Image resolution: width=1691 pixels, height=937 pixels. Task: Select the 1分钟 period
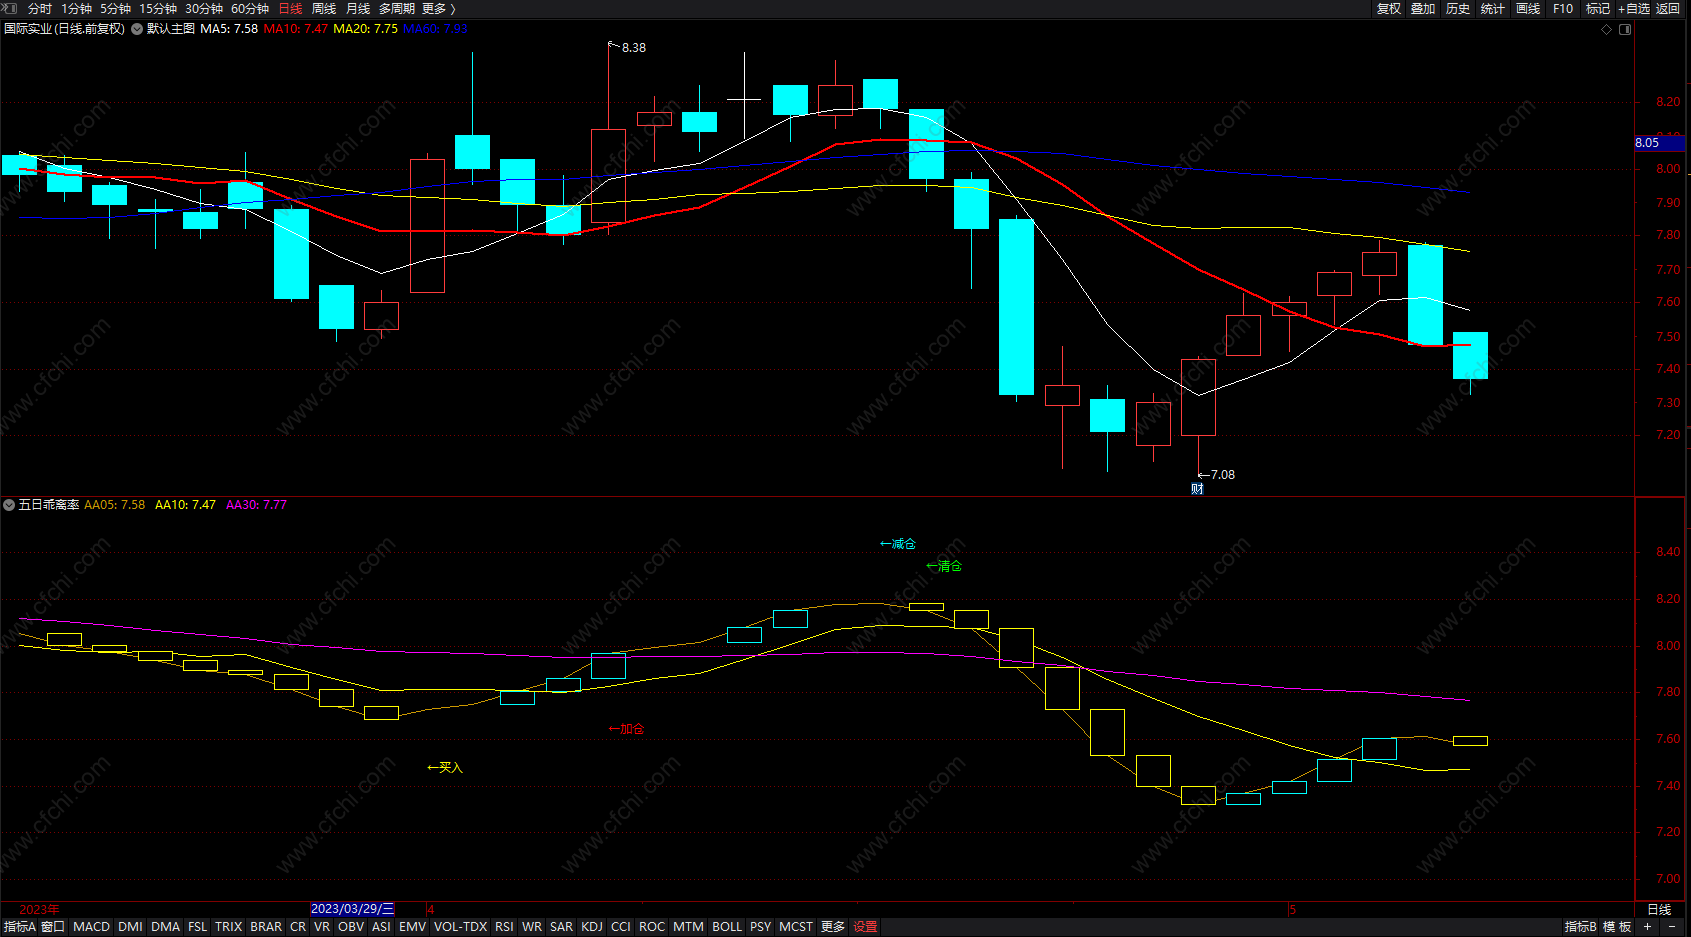(76, 8)
